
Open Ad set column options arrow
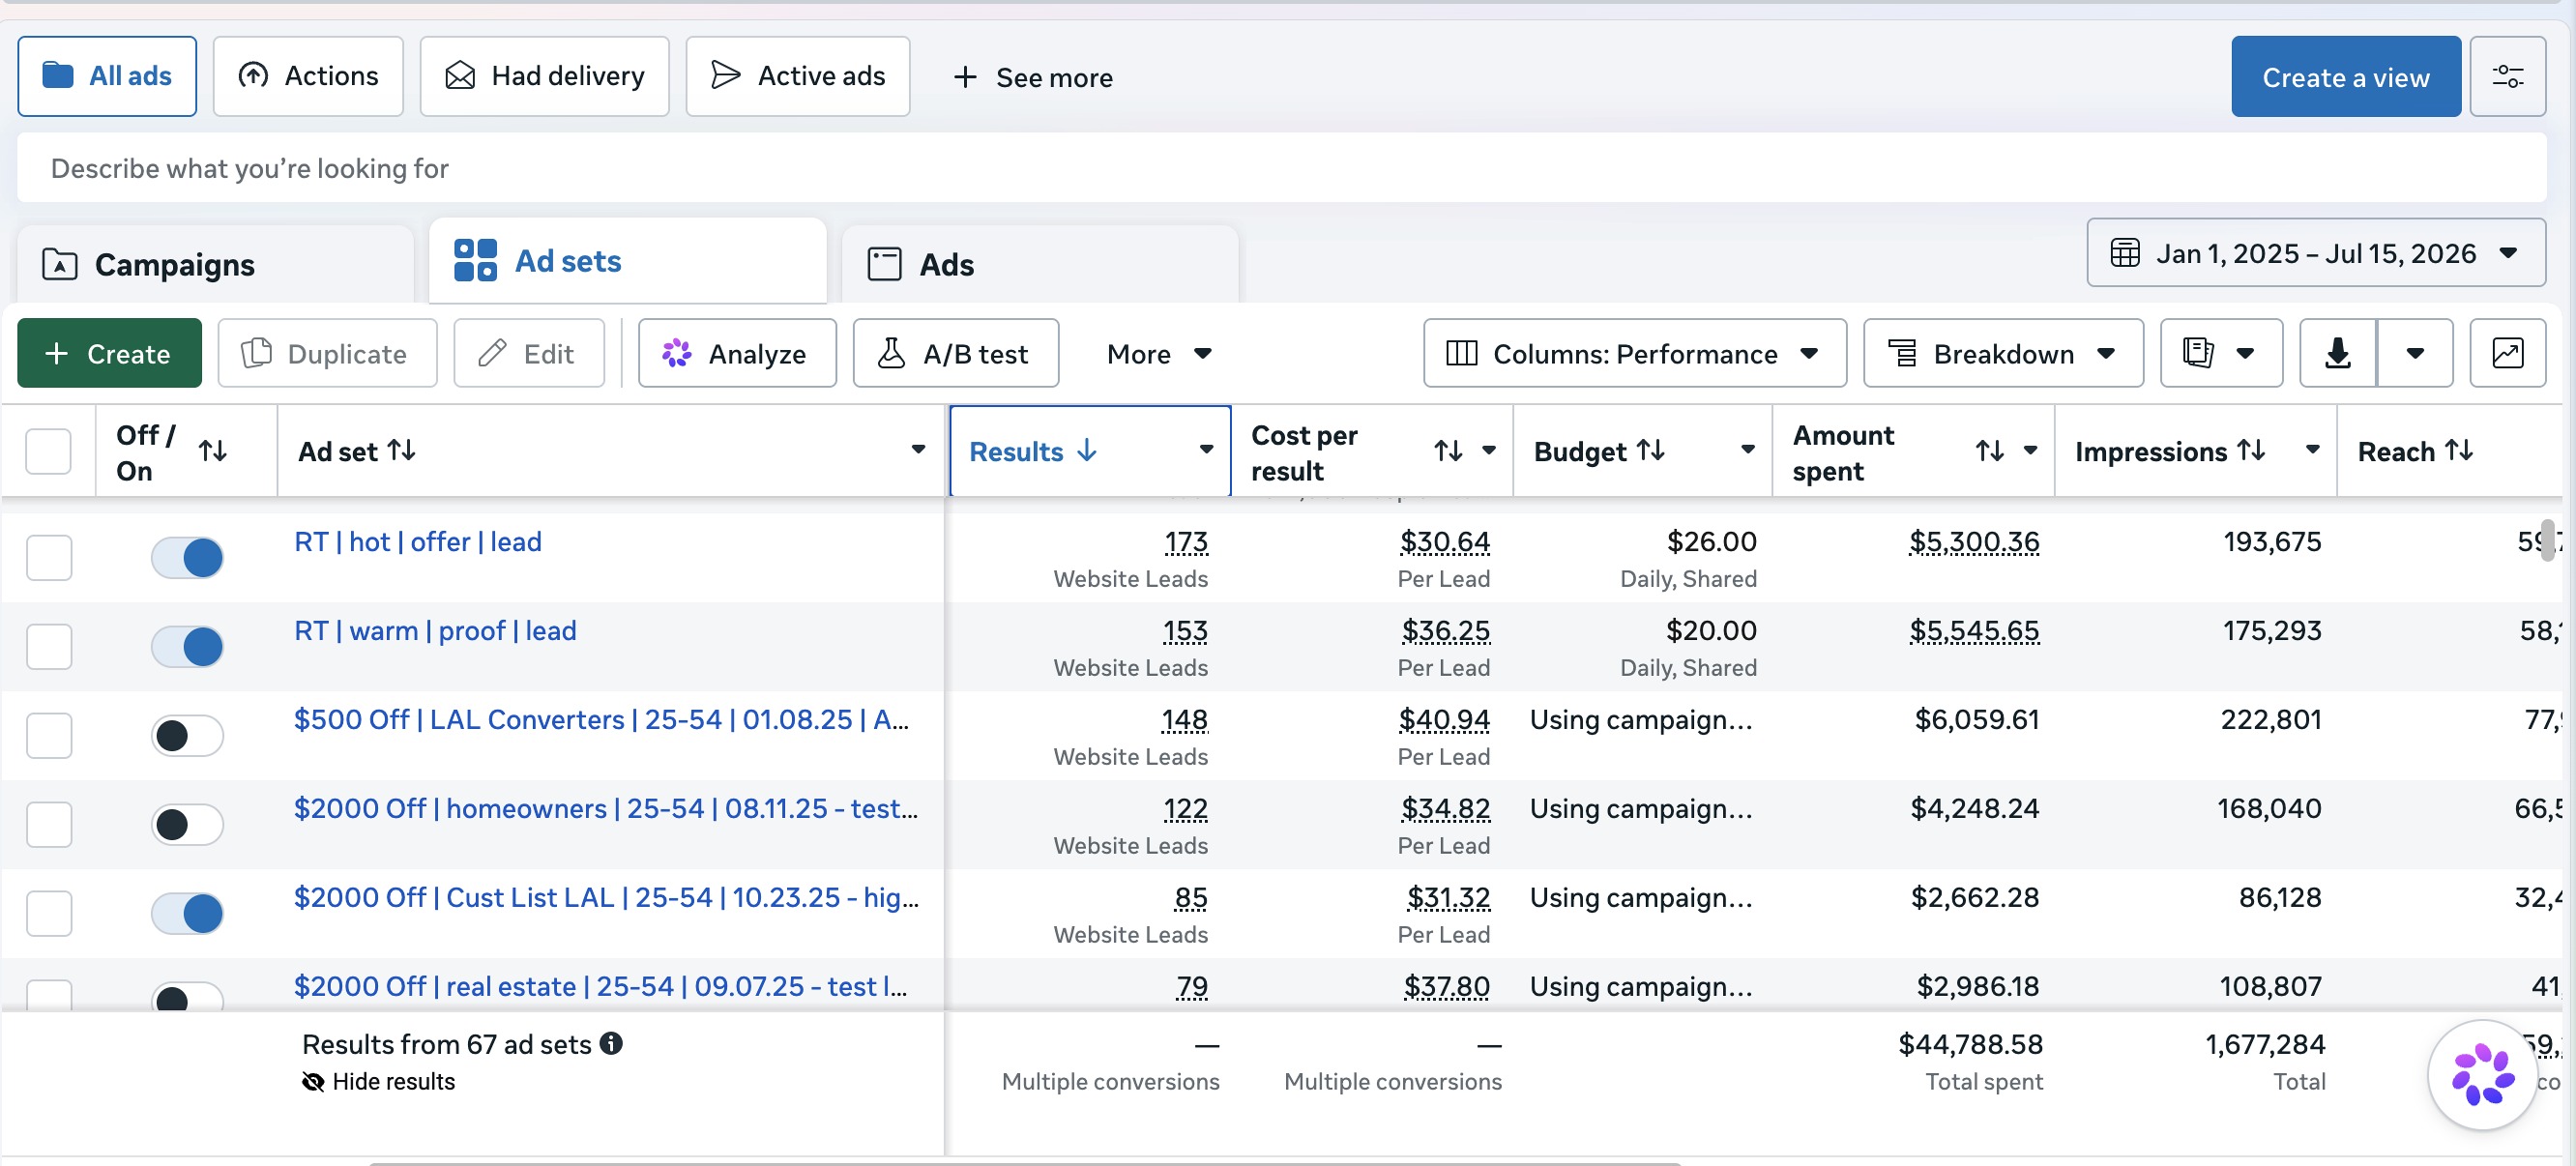[x=918, y=450]
